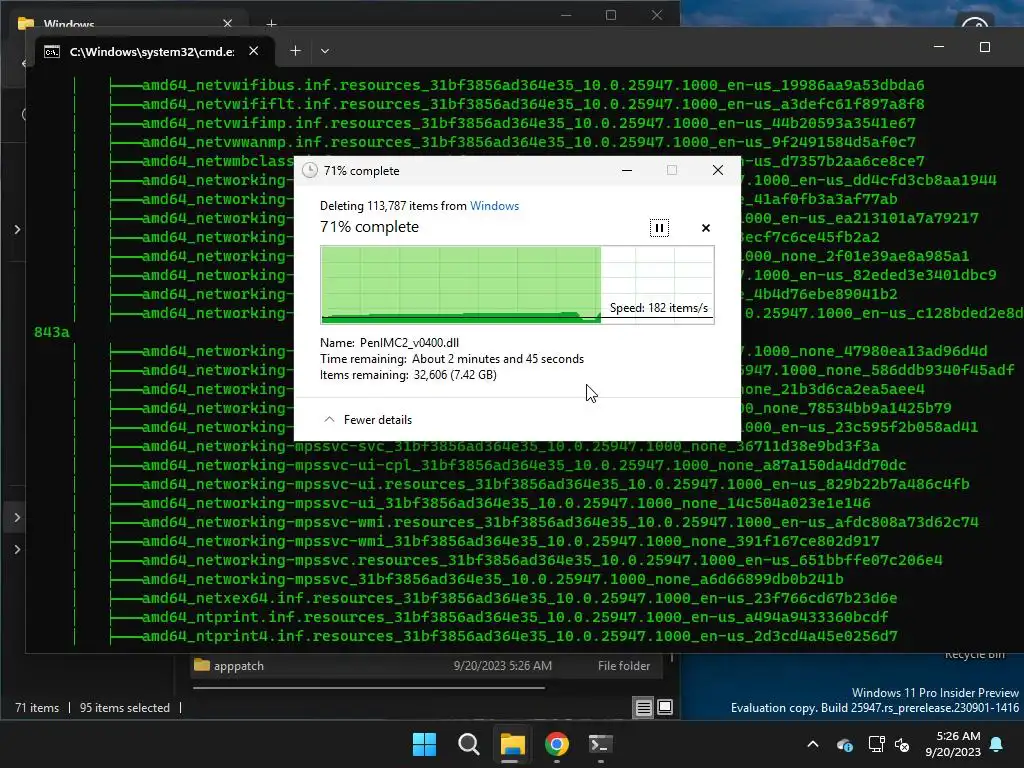The image size is (1024, 768).
Task: Click muted volume tray icon
Action: coord(903,744)
